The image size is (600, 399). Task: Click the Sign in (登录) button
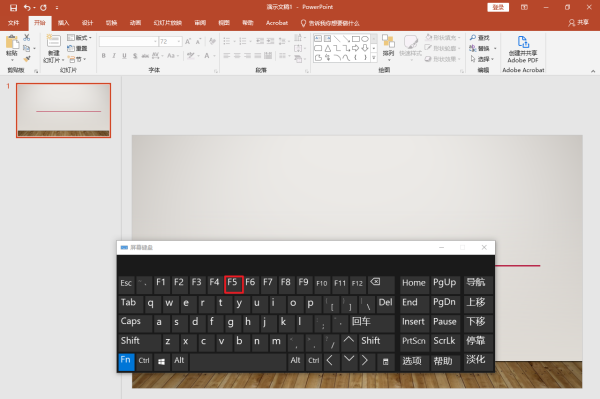point(498,7)
